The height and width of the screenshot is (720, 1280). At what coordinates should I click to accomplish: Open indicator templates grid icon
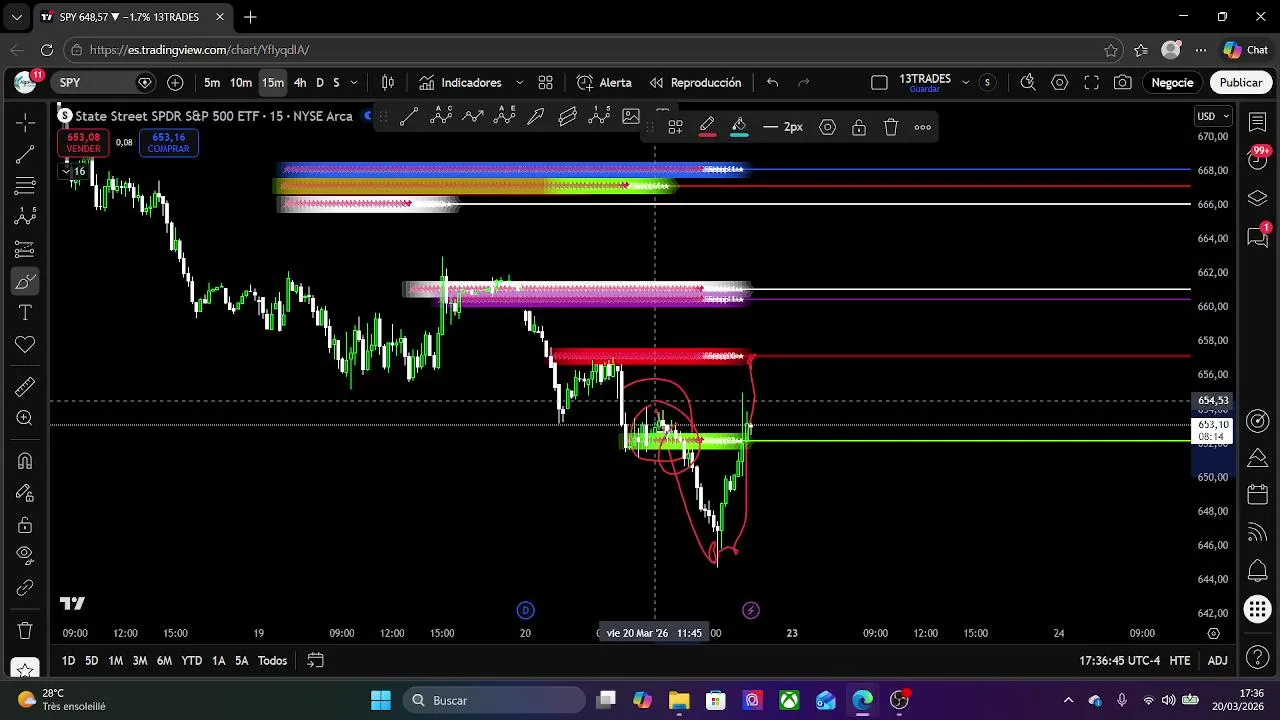click(545, 83)
